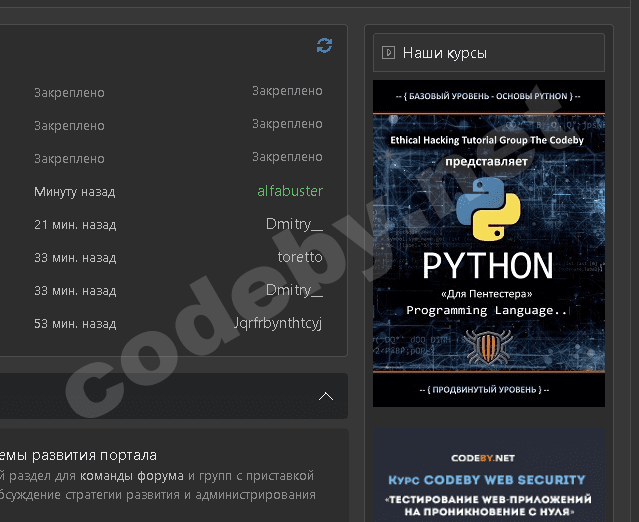Open the Наши курсы section header
Viewport: 639px width, 522px height.
click(489, 53)
